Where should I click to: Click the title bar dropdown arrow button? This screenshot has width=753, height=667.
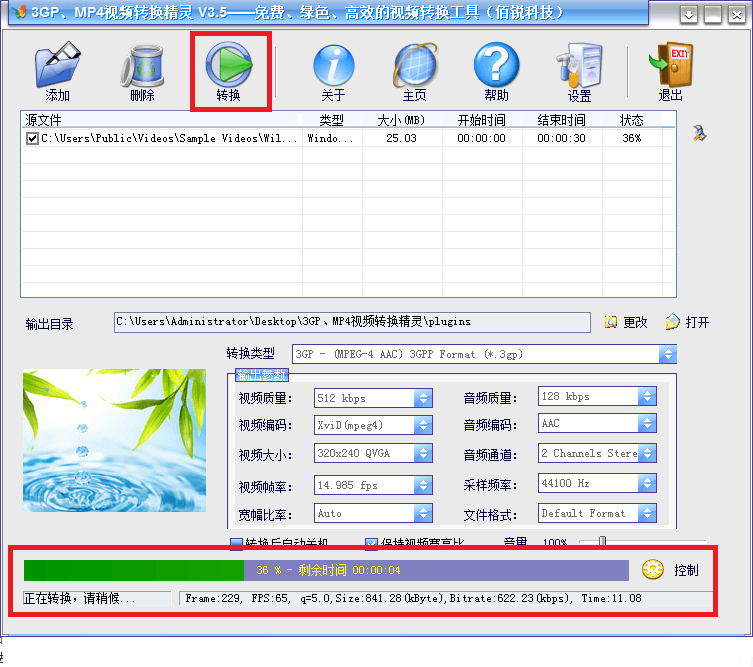pyautogui.click(x=689, y=15)
